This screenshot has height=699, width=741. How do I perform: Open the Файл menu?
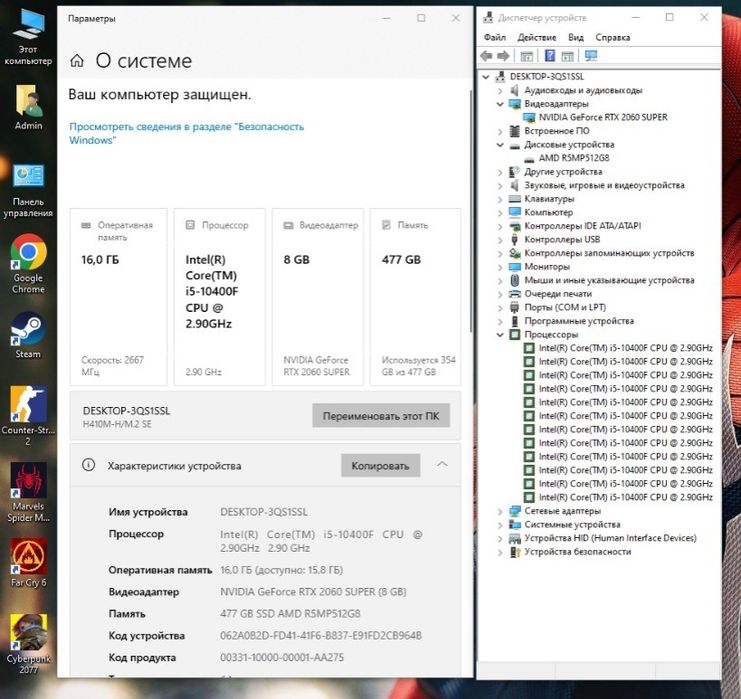coord(494,37)
